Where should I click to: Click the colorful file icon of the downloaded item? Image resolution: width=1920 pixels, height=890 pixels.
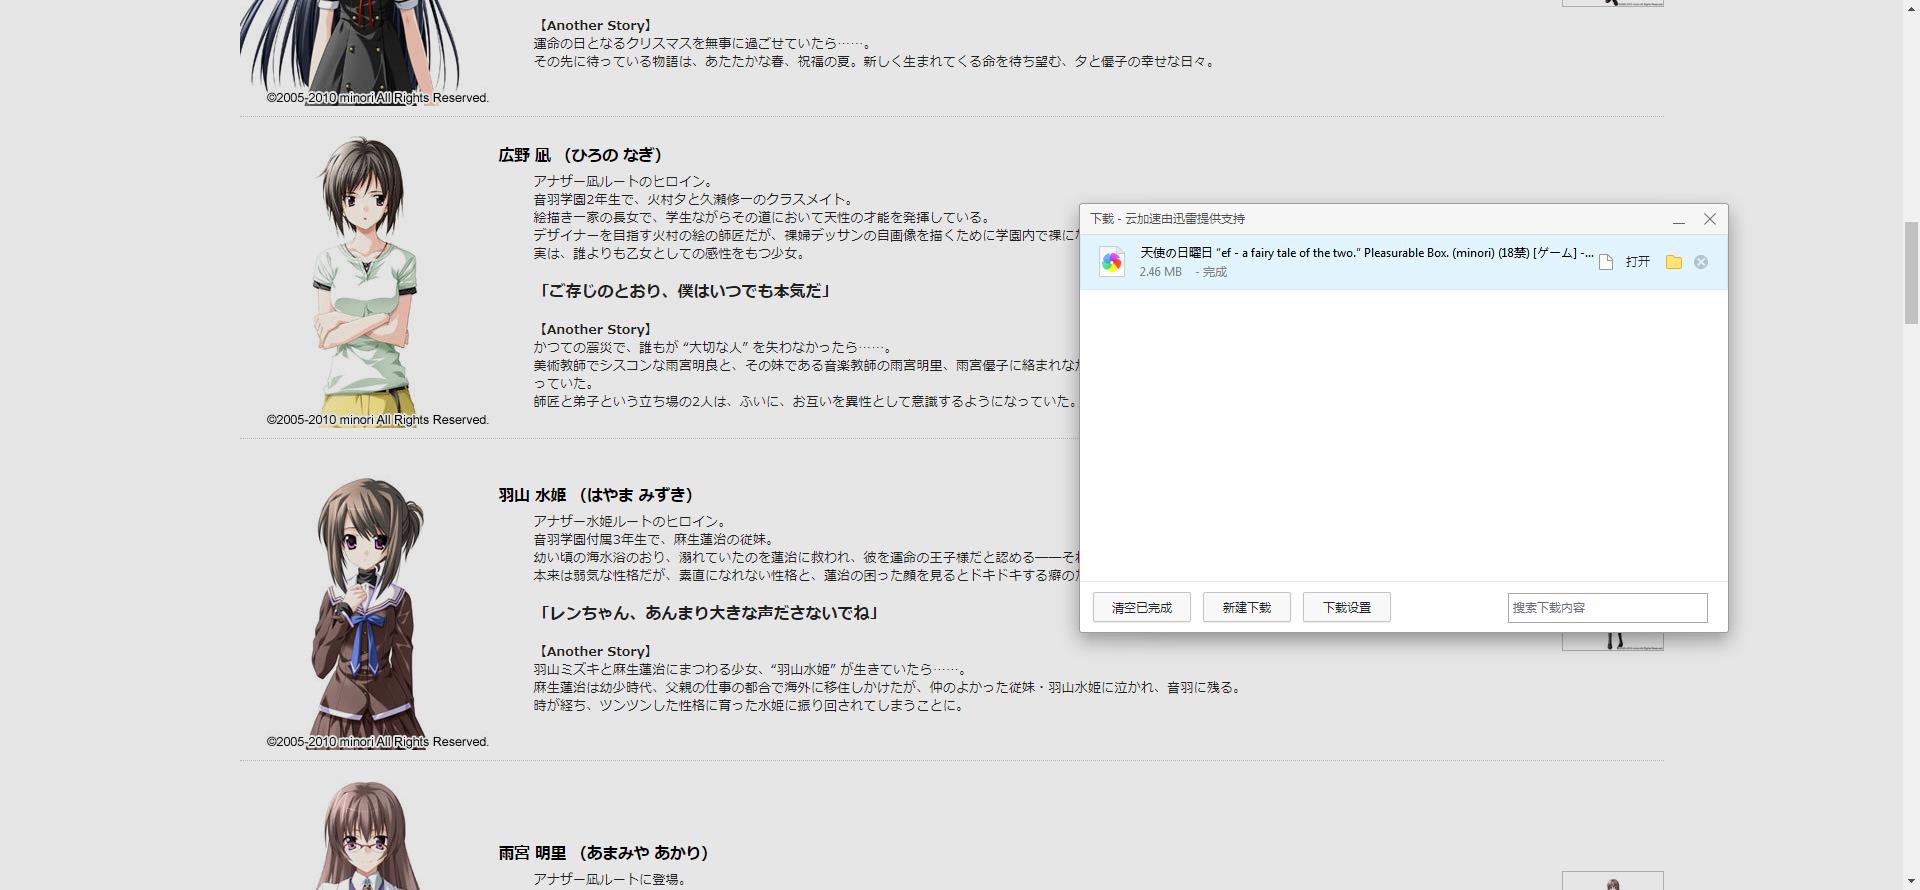[x=1111, y=262]
